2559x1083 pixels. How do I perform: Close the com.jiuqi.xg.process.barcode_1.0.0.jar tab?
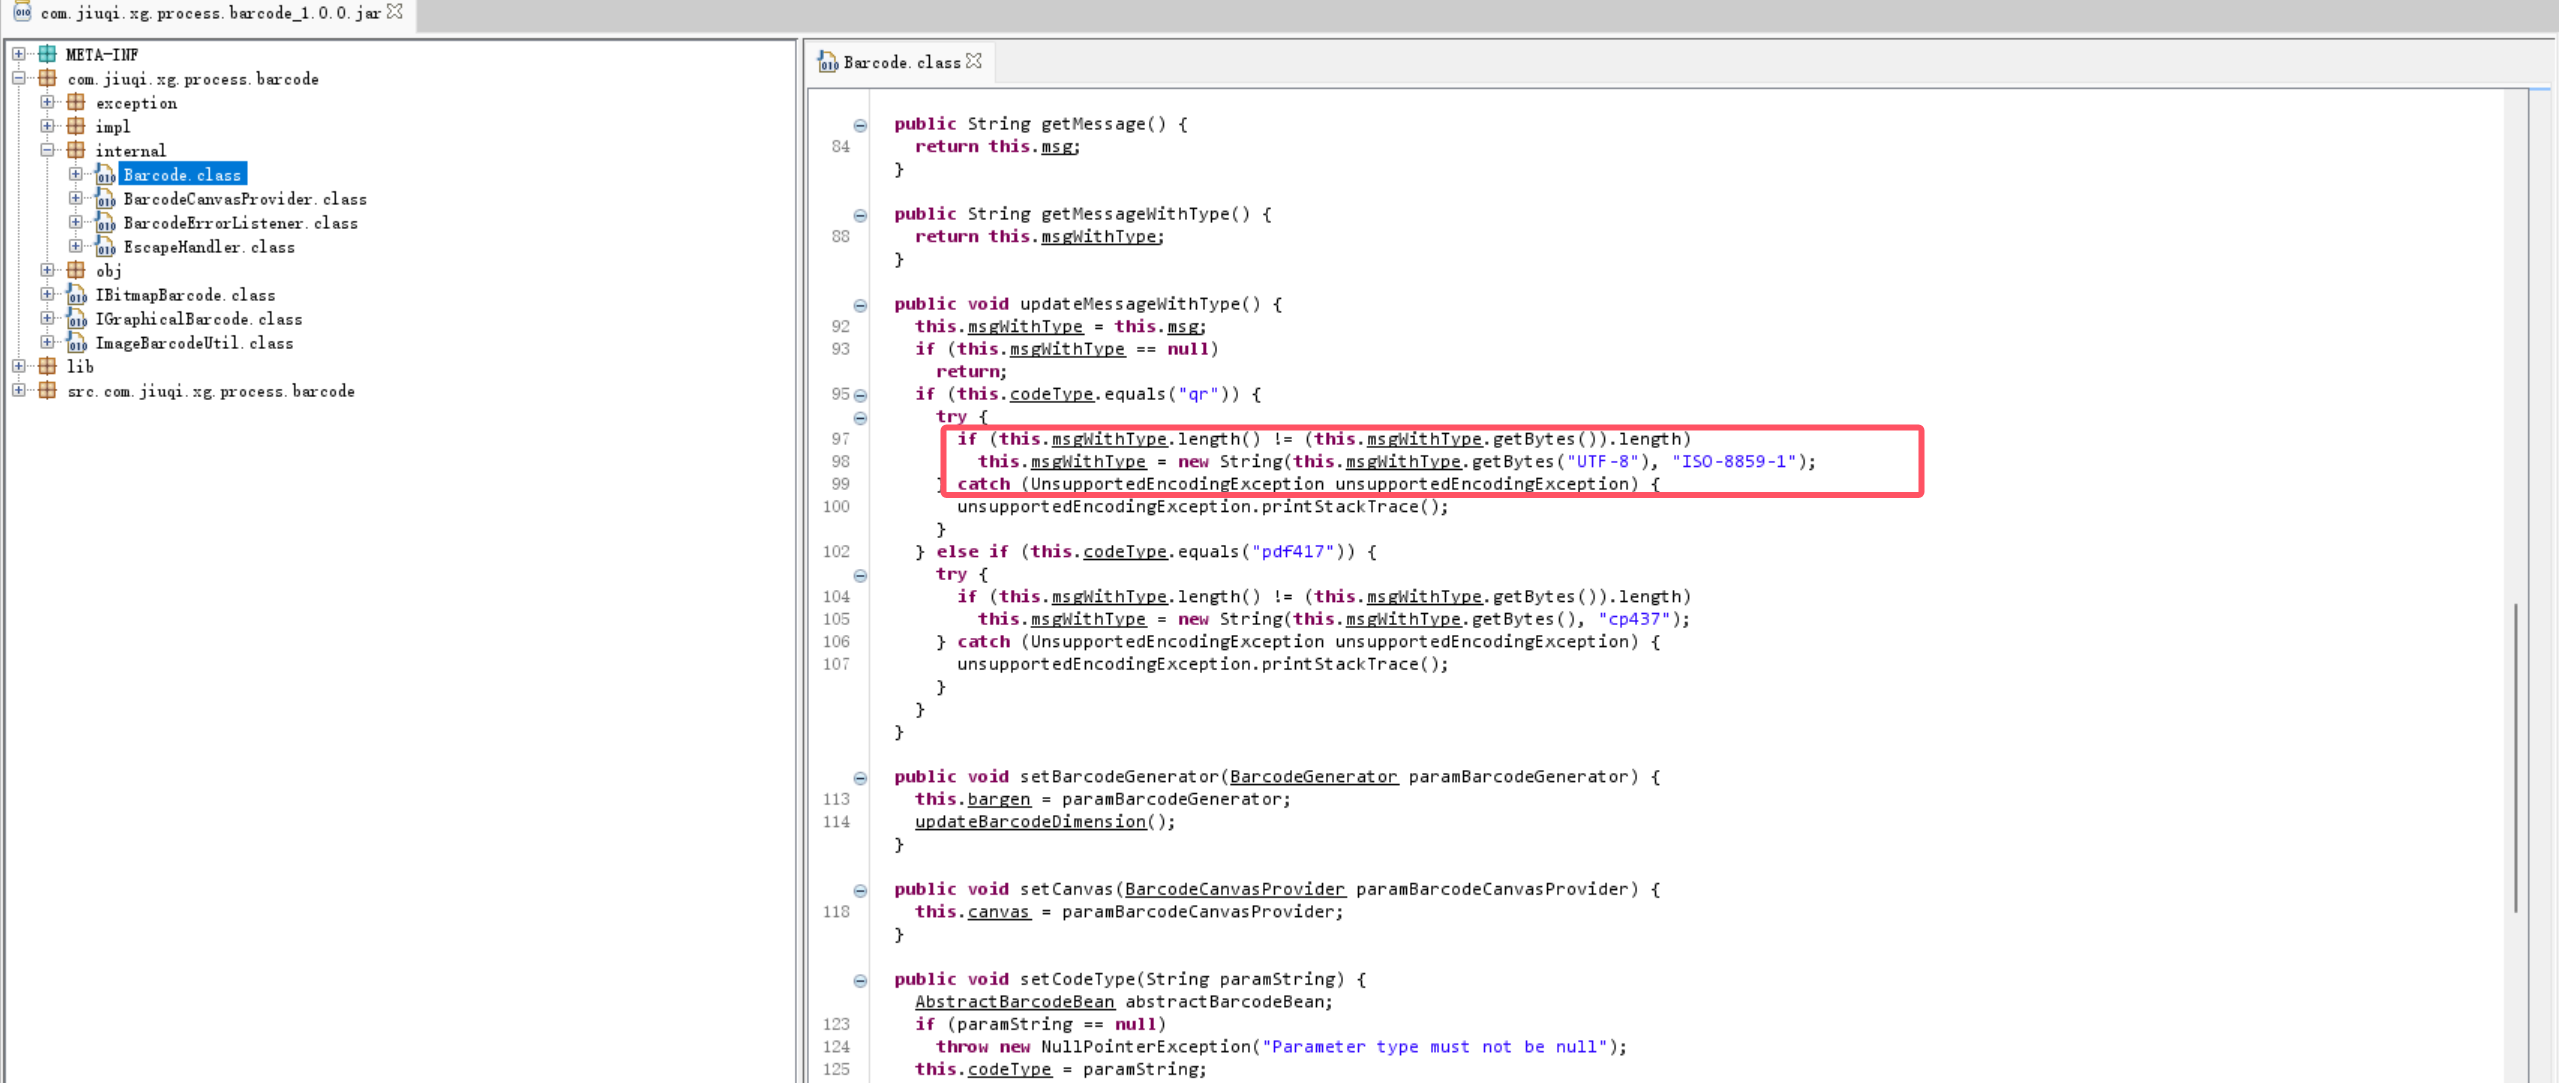click(x=395, y=12)
